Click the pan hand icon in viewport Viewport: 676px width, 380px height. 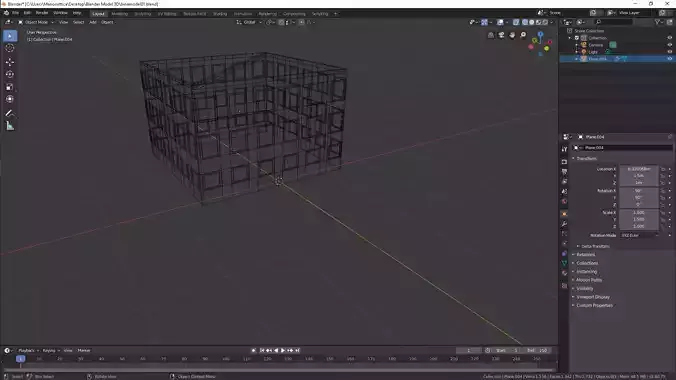(x=512, y=35)
